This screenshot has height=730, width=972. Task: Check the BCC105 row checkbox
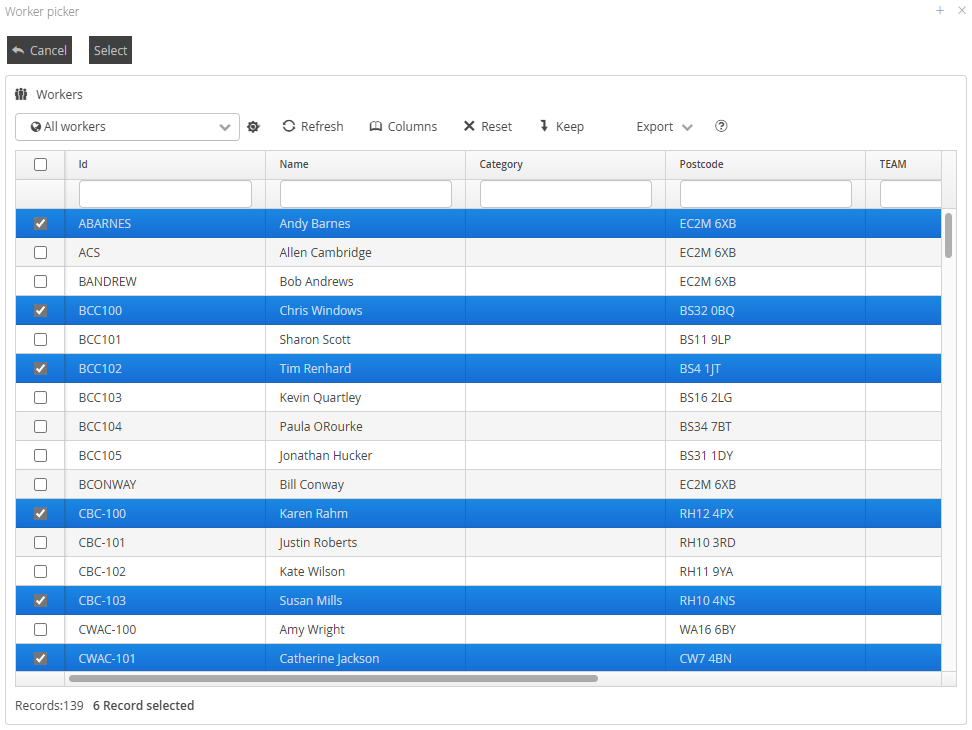click(40, 455)
